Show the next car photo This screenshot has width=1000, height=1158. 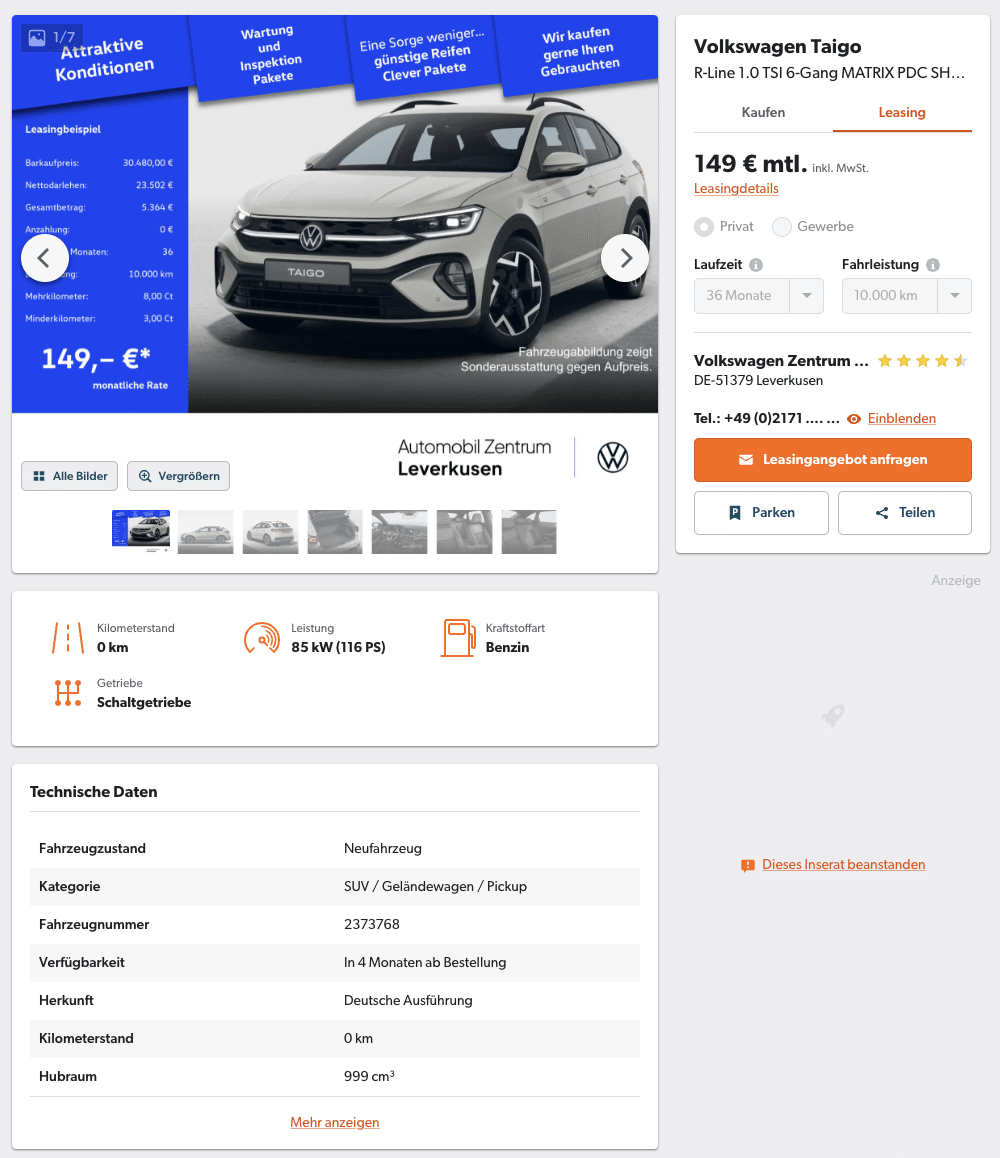coord(625,258)
